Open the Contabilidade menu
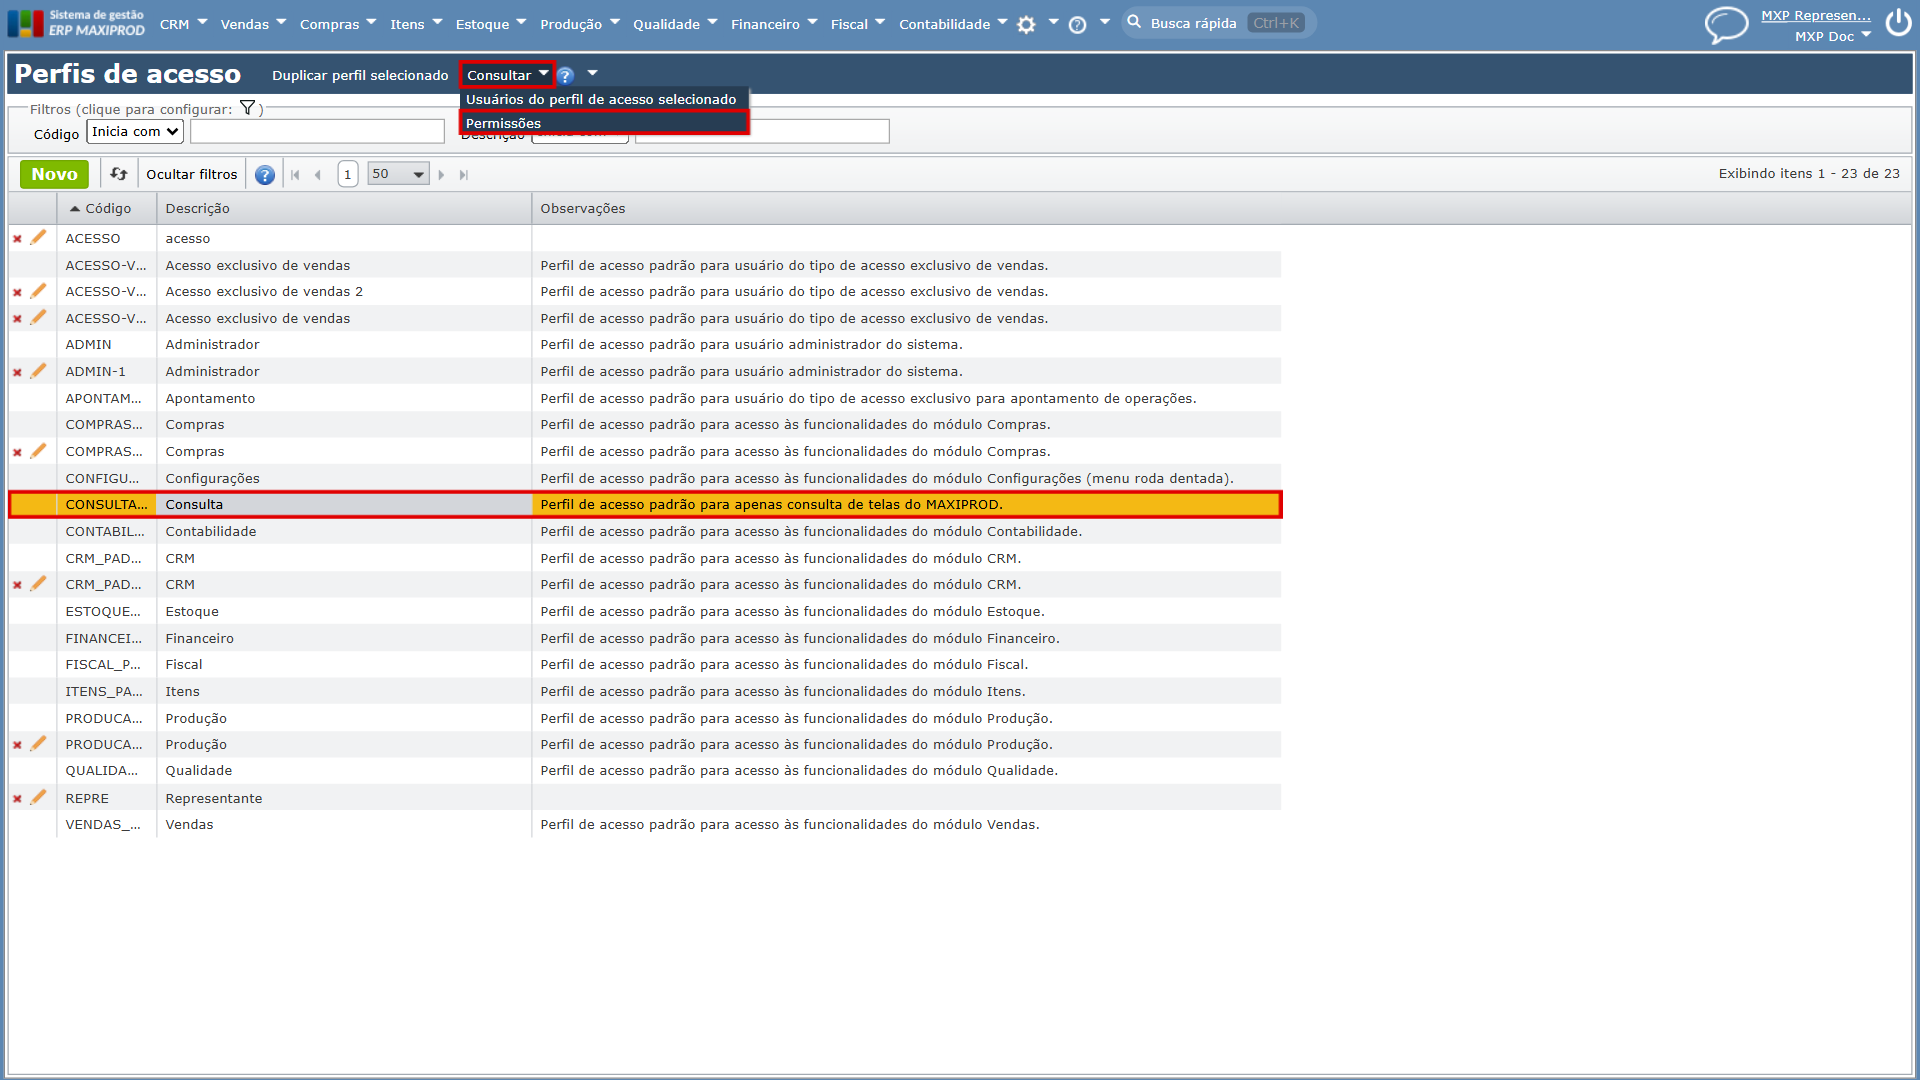The height and width of the screenshot is (1080, 1920). tap(953, 24)
